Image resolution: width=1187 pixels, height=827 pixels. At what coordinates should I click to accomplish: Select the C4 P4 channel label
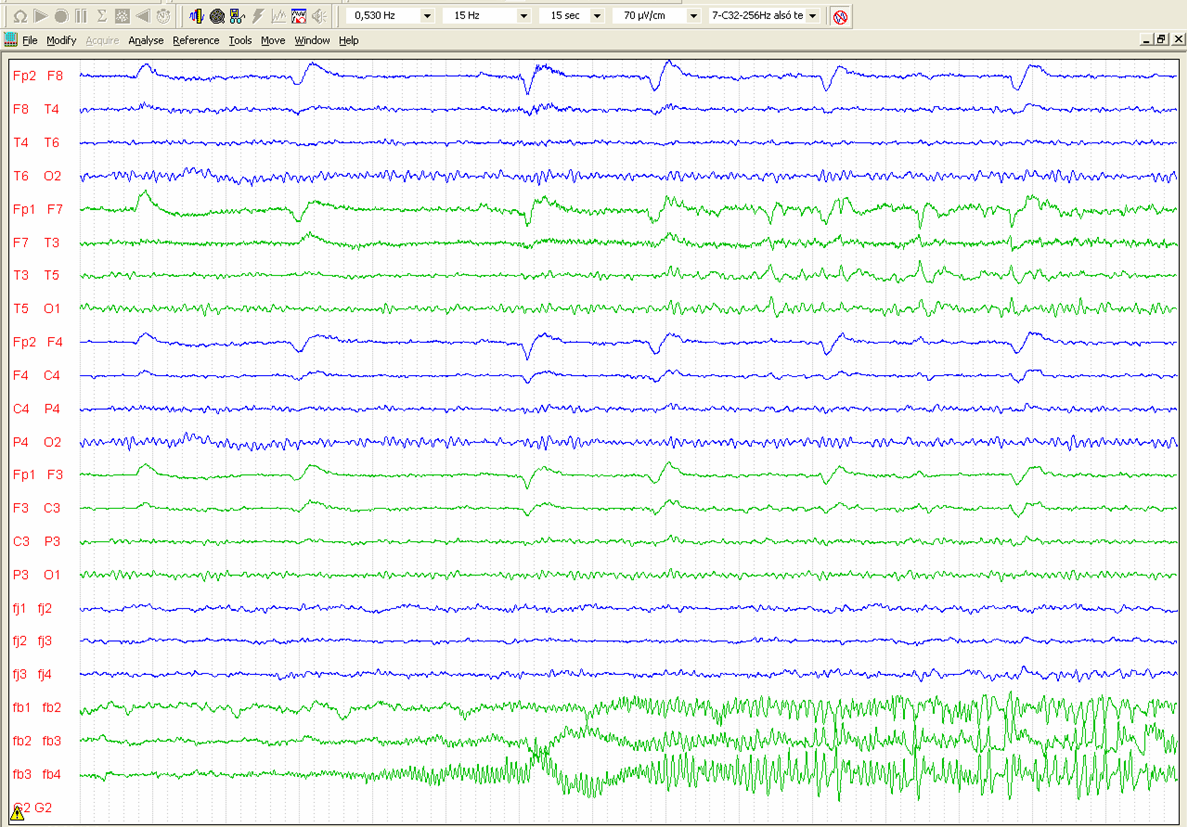36,408
